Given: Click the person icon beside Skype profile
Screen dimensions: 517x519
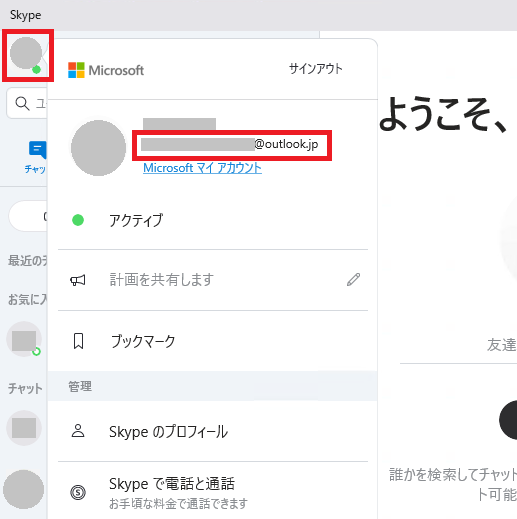Looking at the screenshot, I should point(78,431).
